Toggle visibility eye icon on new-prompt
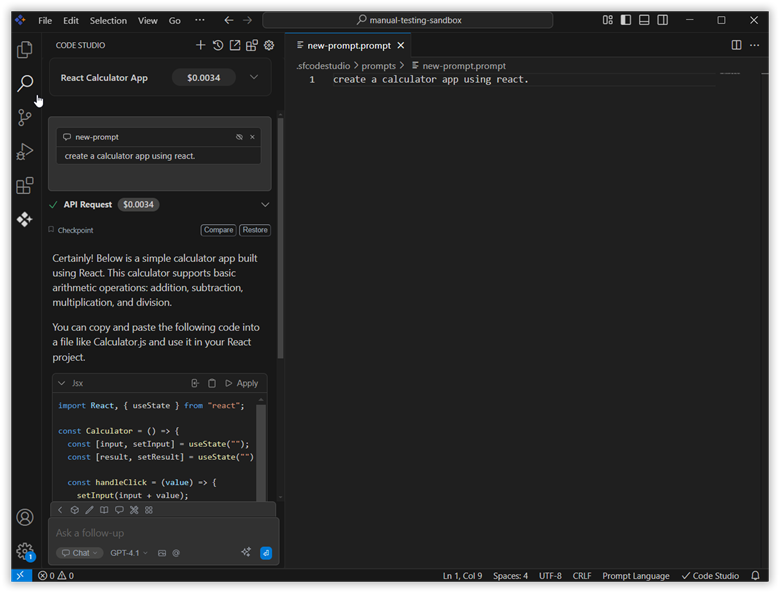The width and height of the screenshot is (780, 593). click(x=239, y=137)
